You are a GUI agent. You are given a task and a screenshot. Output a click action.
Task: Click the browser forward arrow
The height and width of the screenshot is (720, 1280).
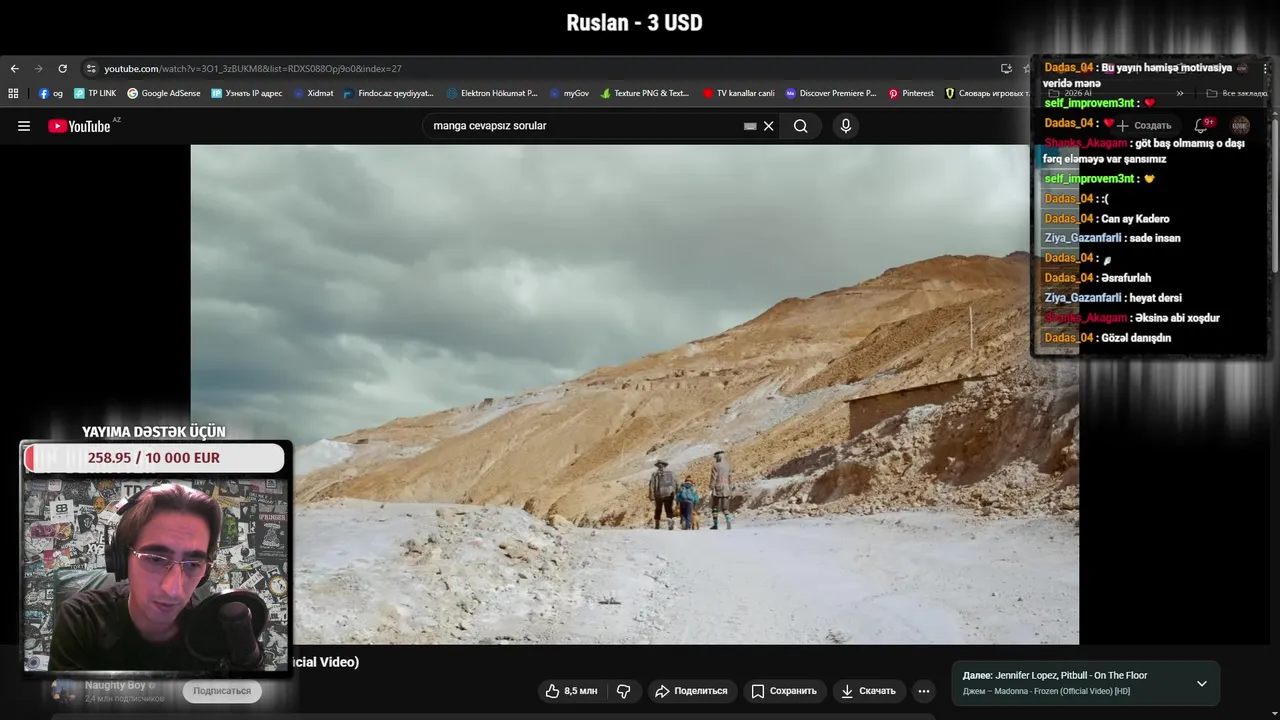click(38, 69)
